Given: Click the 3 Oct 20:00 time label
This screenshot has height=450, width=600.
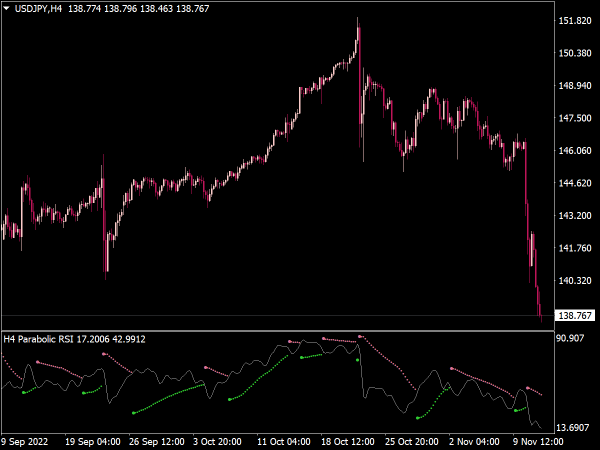Looking at the screenshot, I should [x=217, y=442].
